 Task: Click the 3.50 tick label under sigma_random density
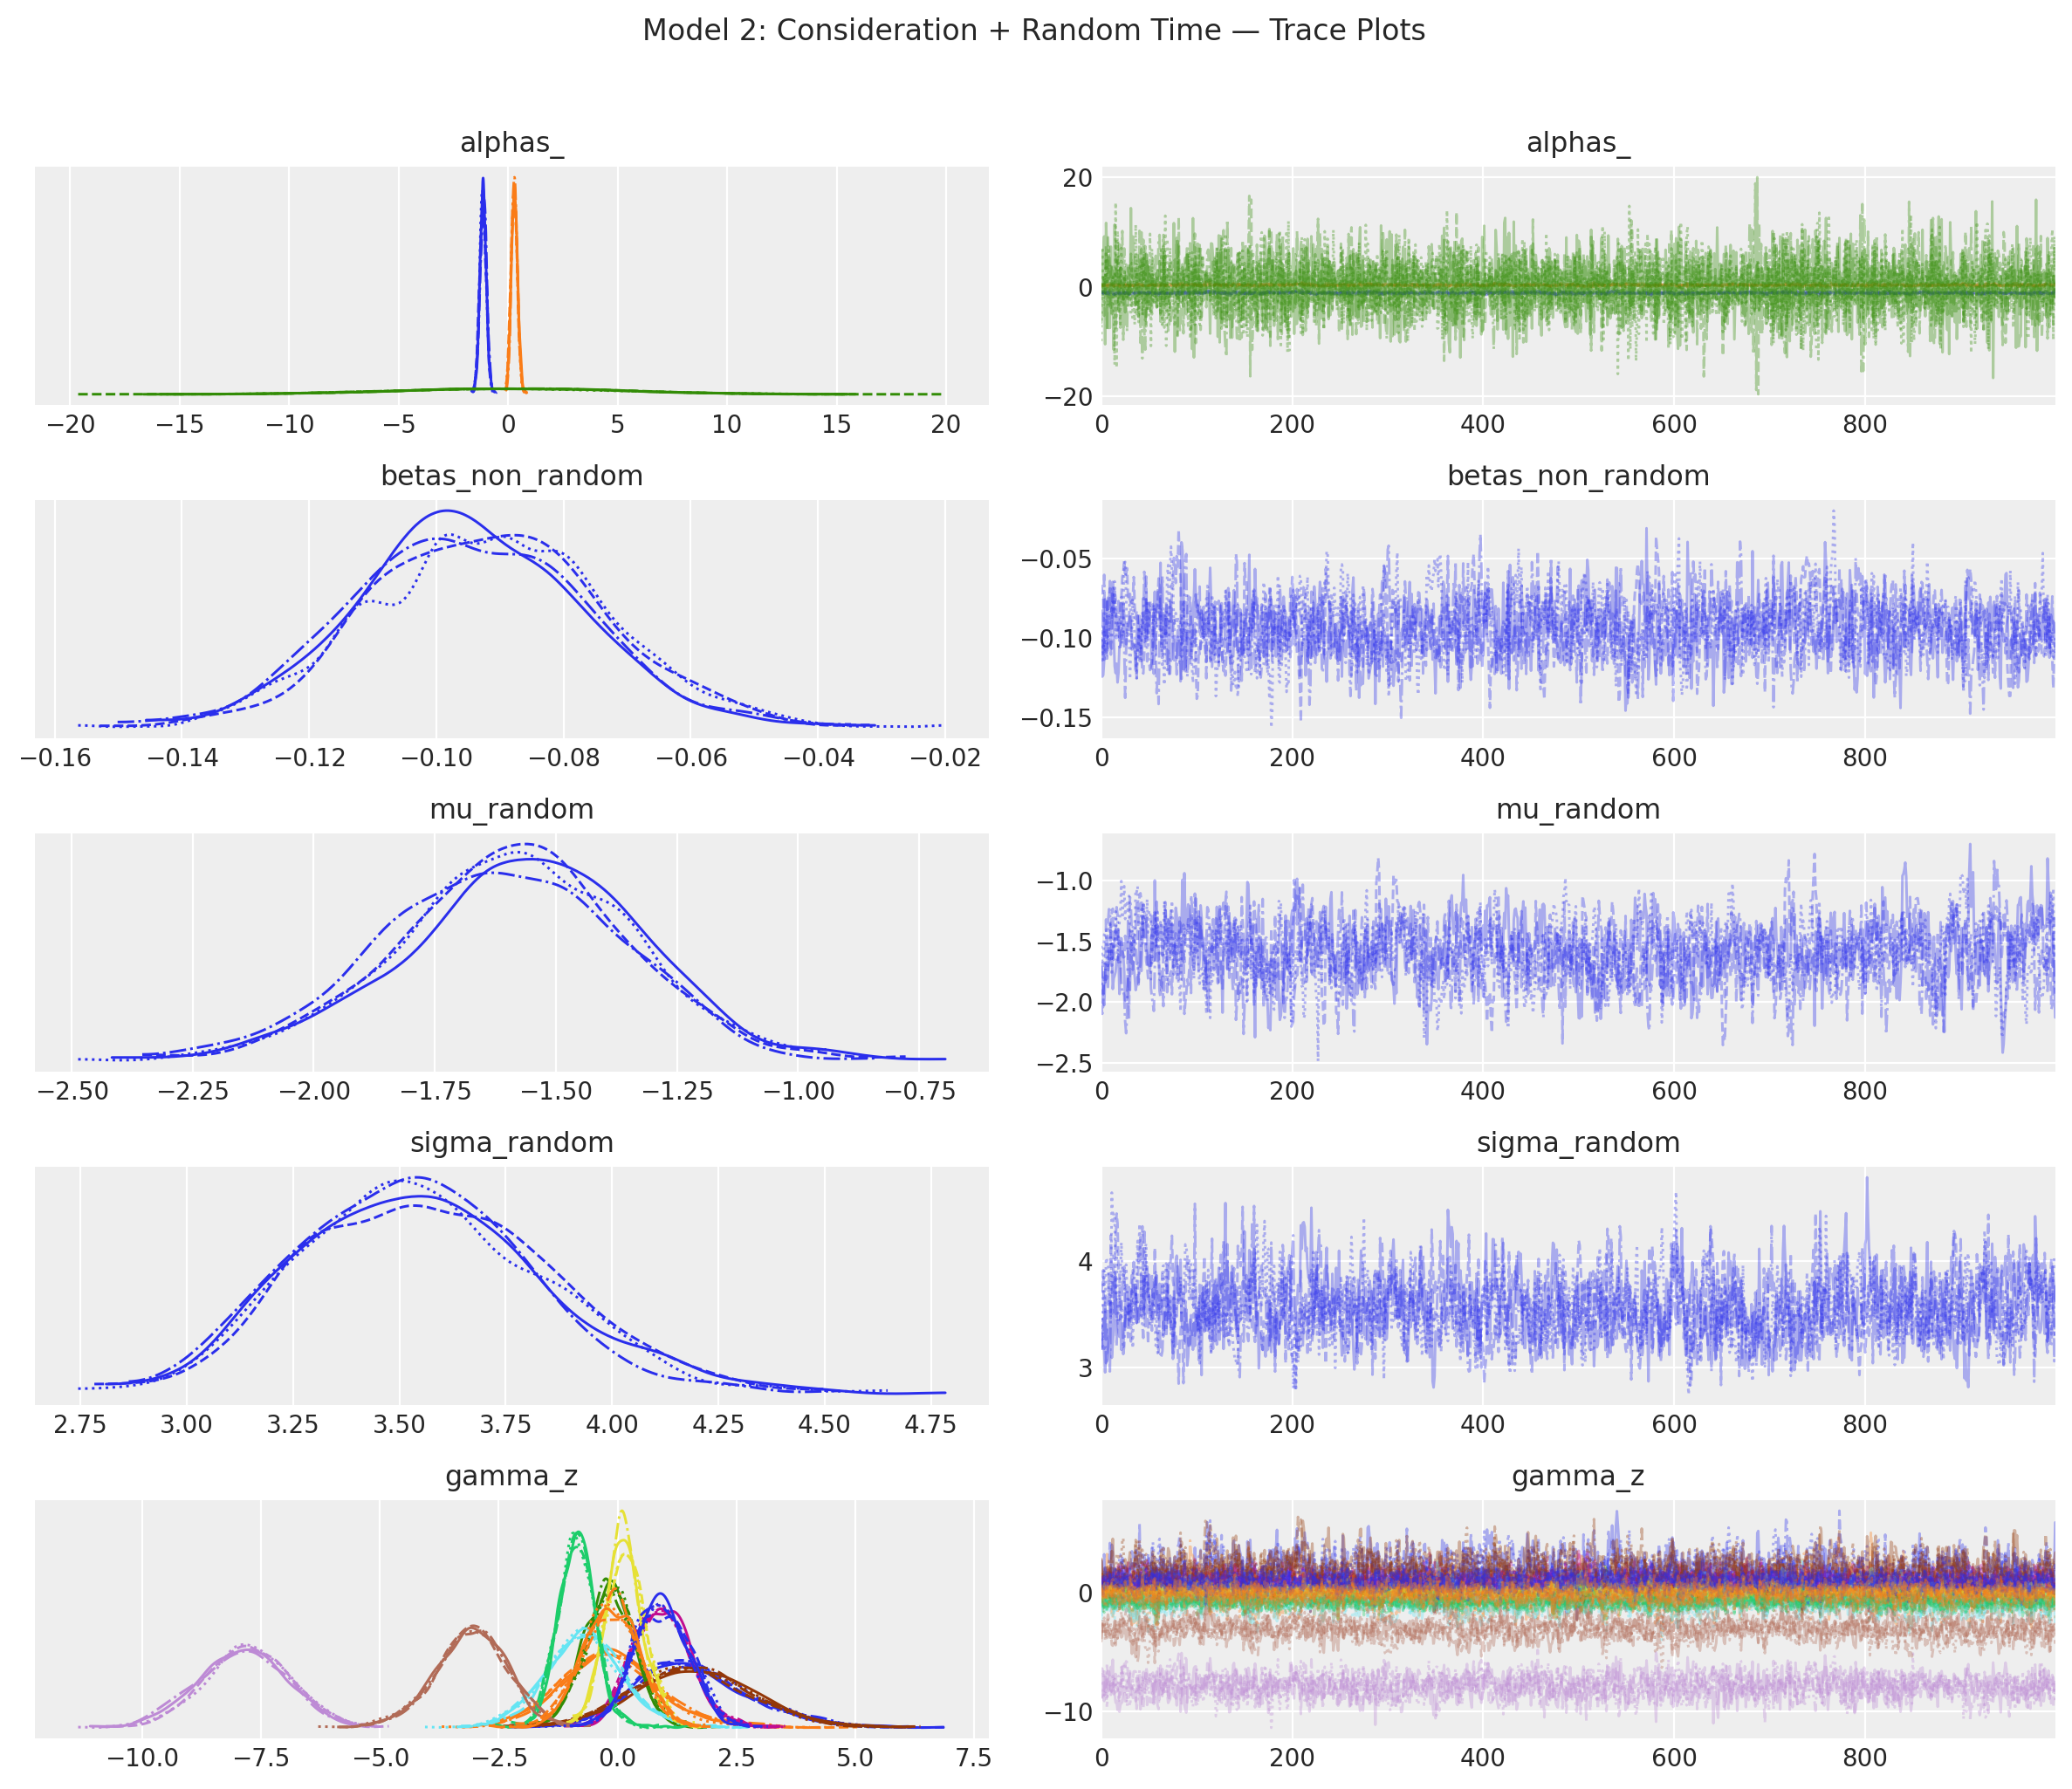point(399,1424)
